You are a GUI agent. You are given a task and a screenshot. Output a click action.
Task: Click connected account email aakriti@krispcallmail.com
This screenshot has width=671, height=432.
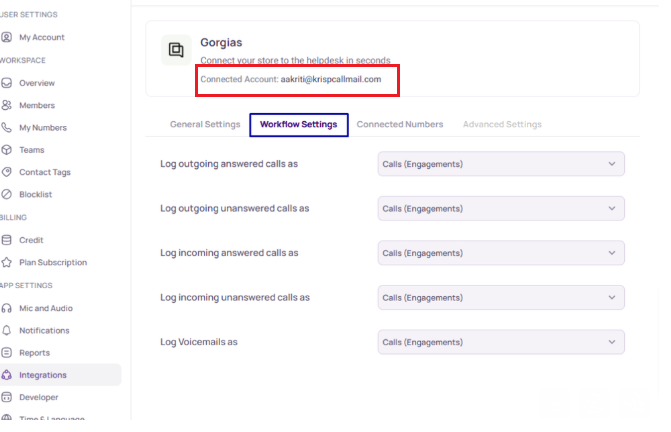click(331, 79)
